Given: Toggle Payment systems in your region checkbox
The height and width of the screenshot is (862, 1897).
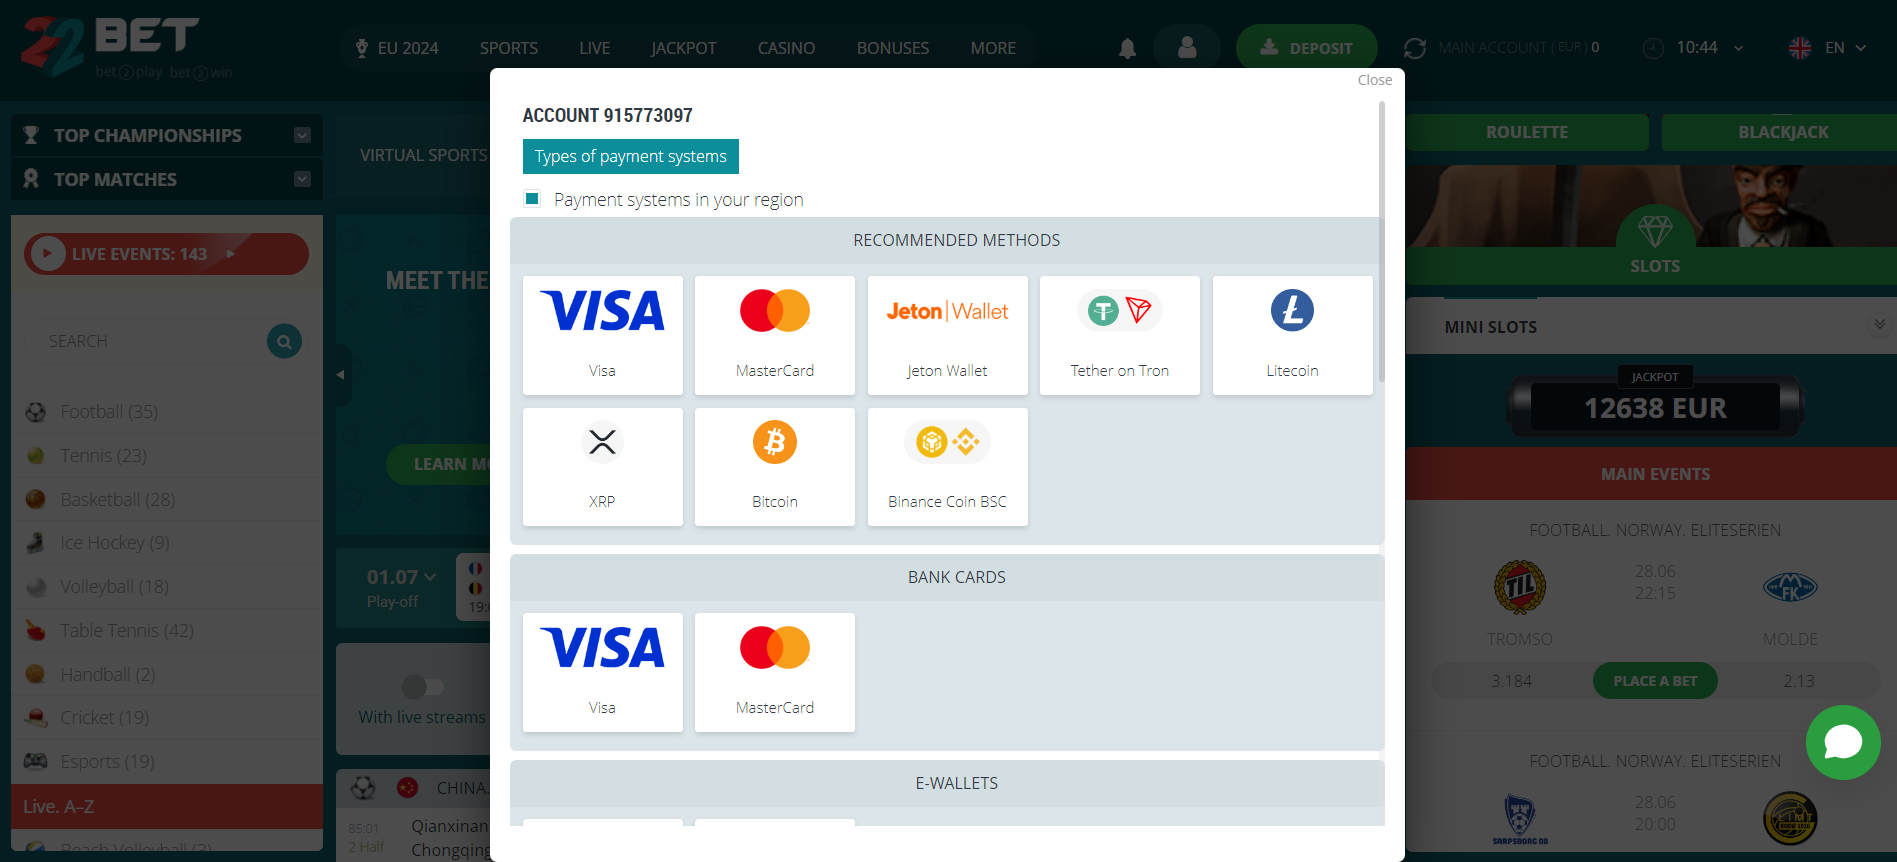Looking at the screenshot, I should click(x=533, y=199).
